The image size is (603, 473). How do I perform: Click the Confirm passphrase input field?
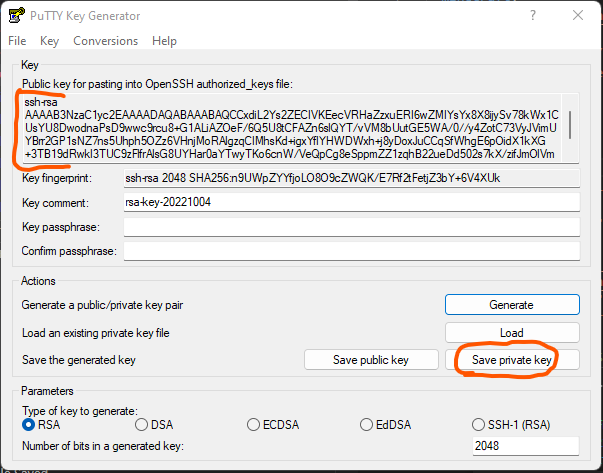(351, 251)
